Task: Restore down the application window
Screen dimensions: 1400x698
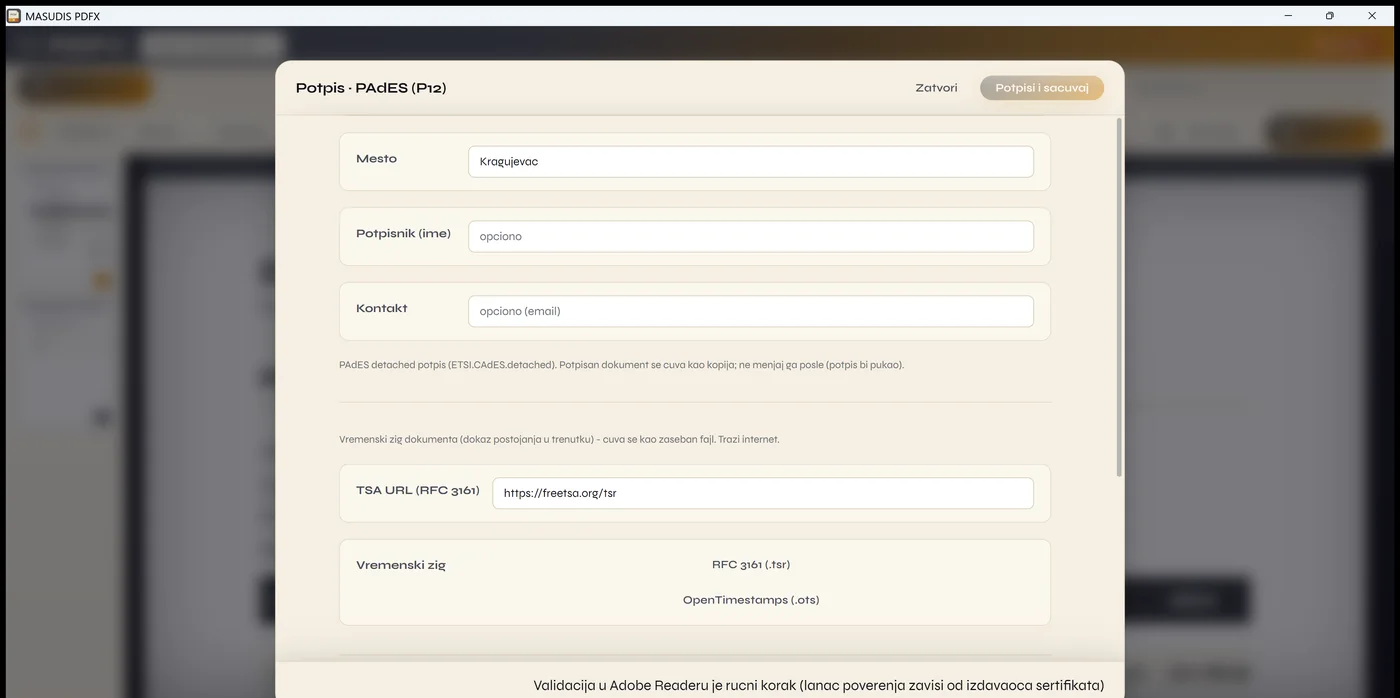Action: pos(1329,16)
